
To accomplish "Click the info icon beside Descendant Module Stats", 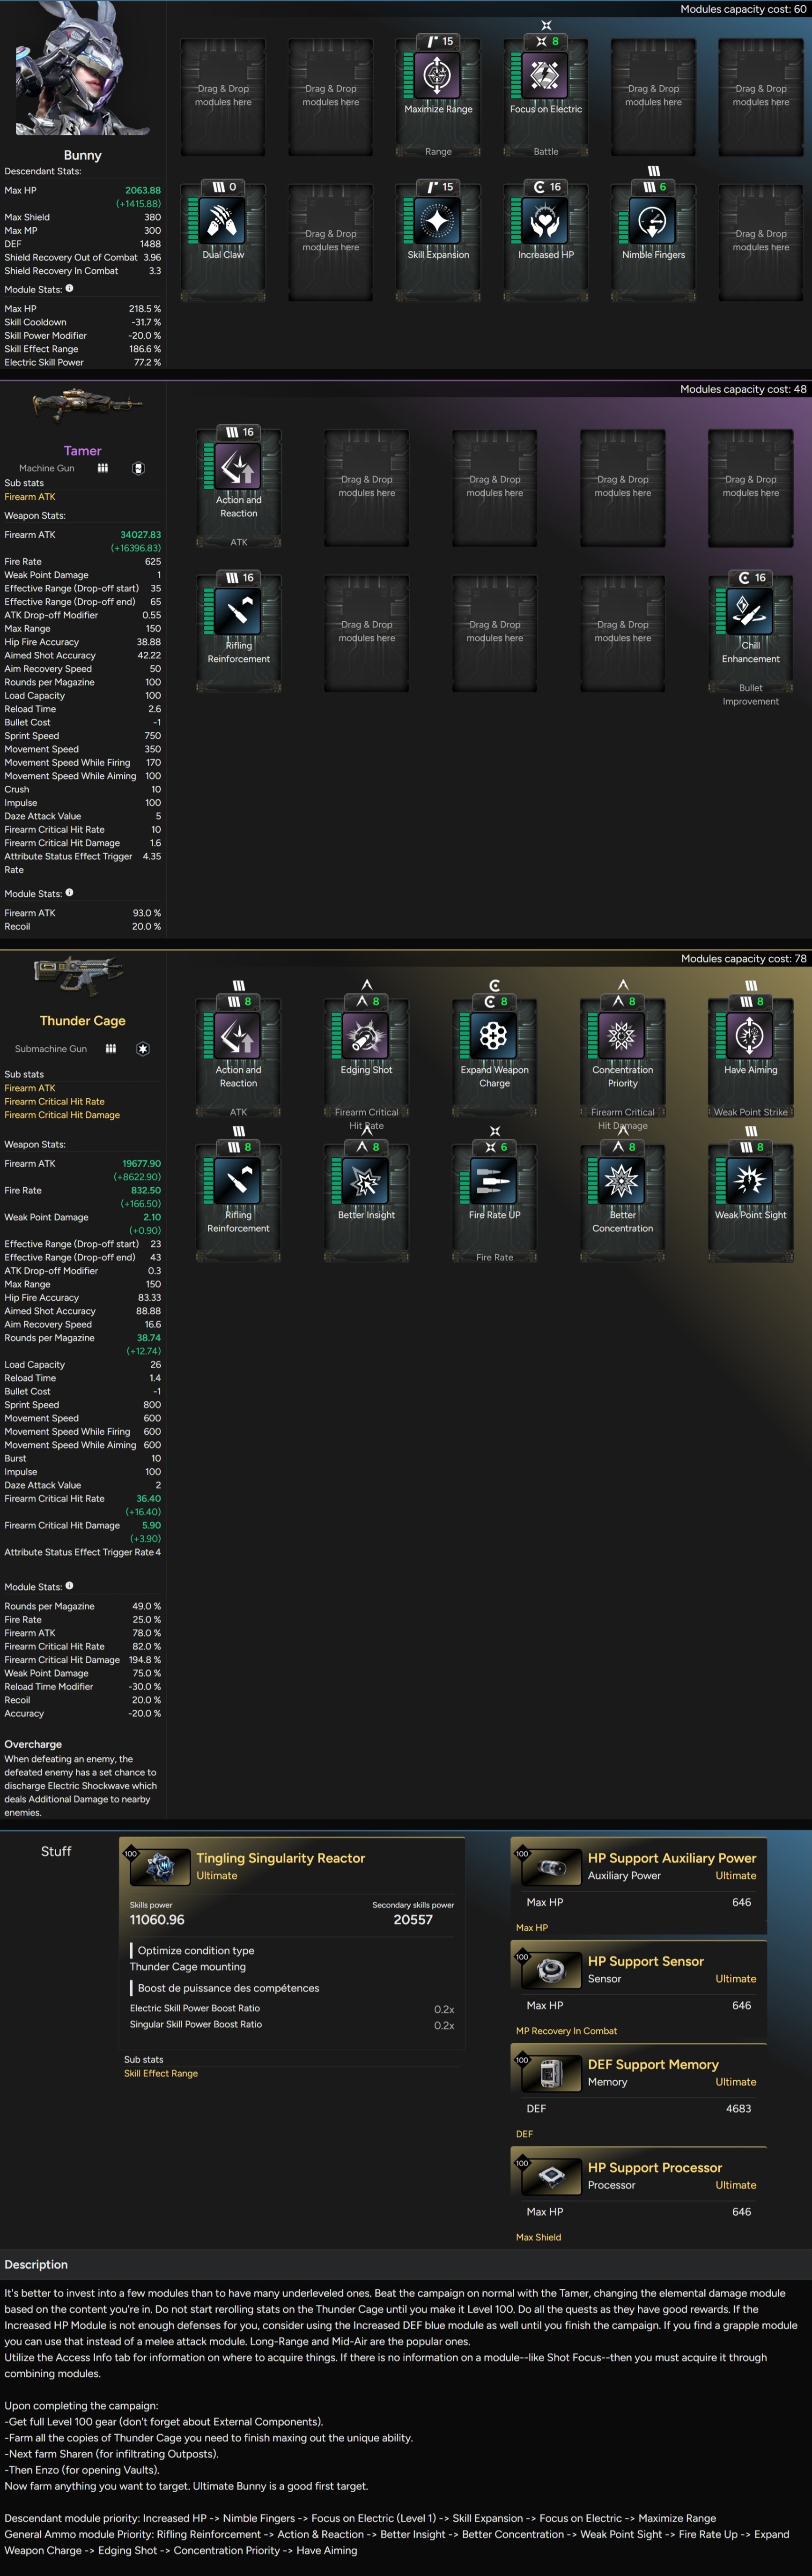I will coord(69,288).
